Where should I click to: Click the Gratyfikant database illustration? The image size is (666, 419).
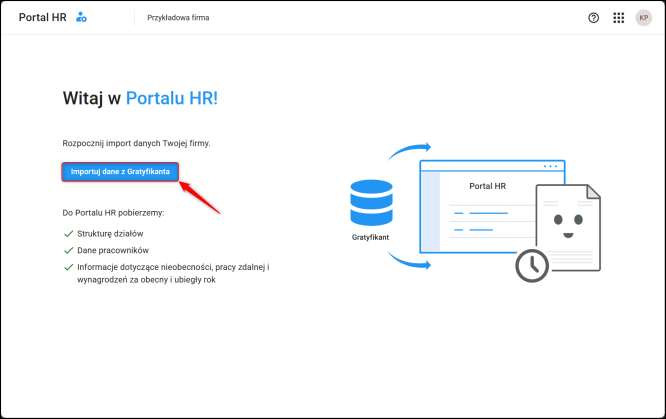(371, 202)
